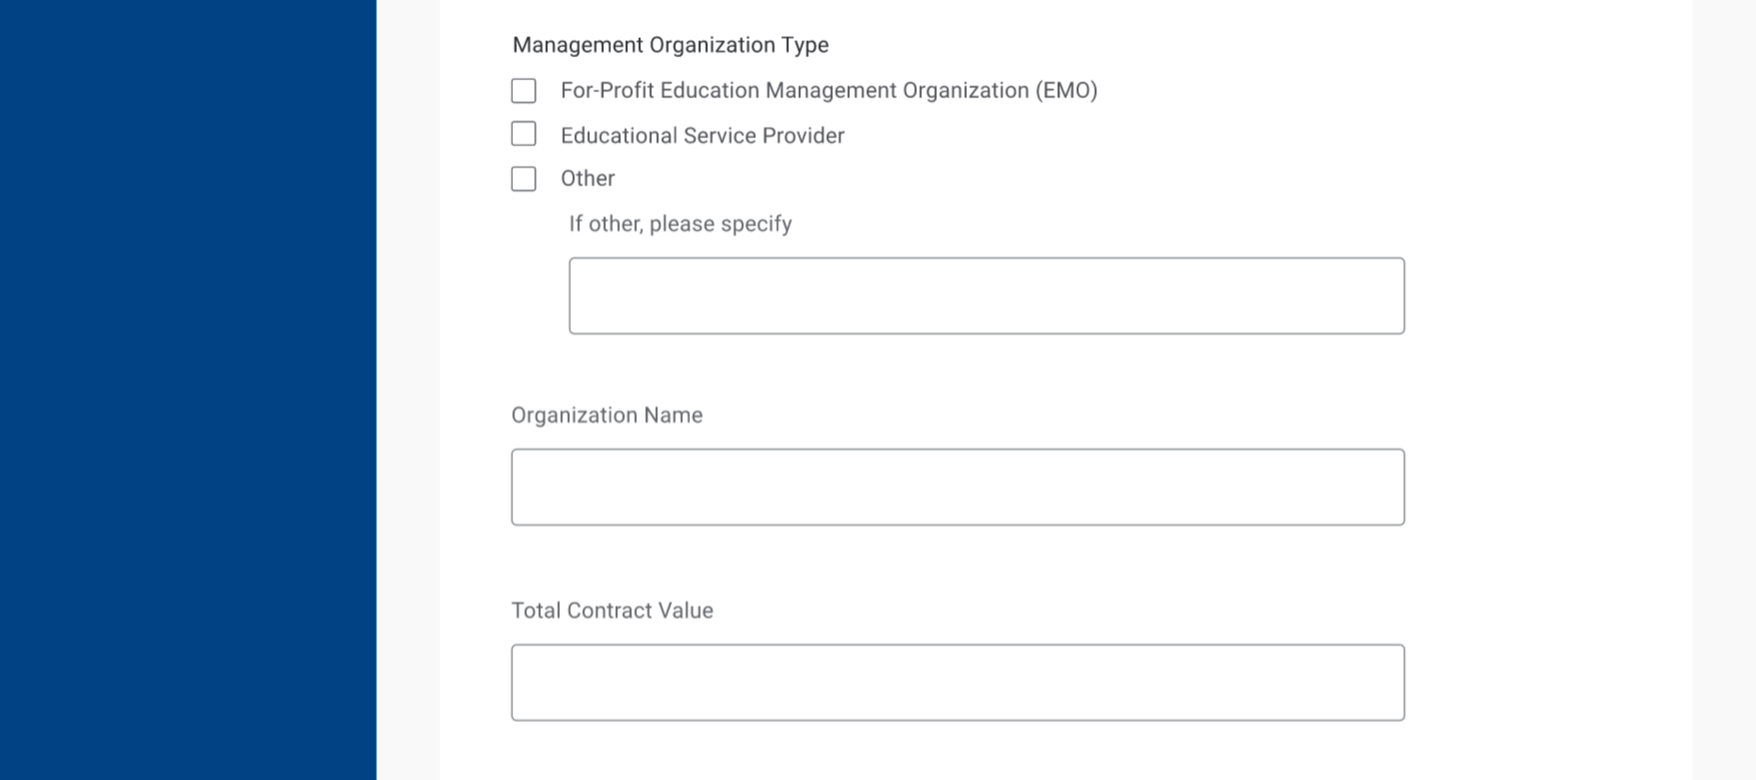Click the gray margin right of the form card
Screen dimensions: 1756x780
click(1724, 390)
